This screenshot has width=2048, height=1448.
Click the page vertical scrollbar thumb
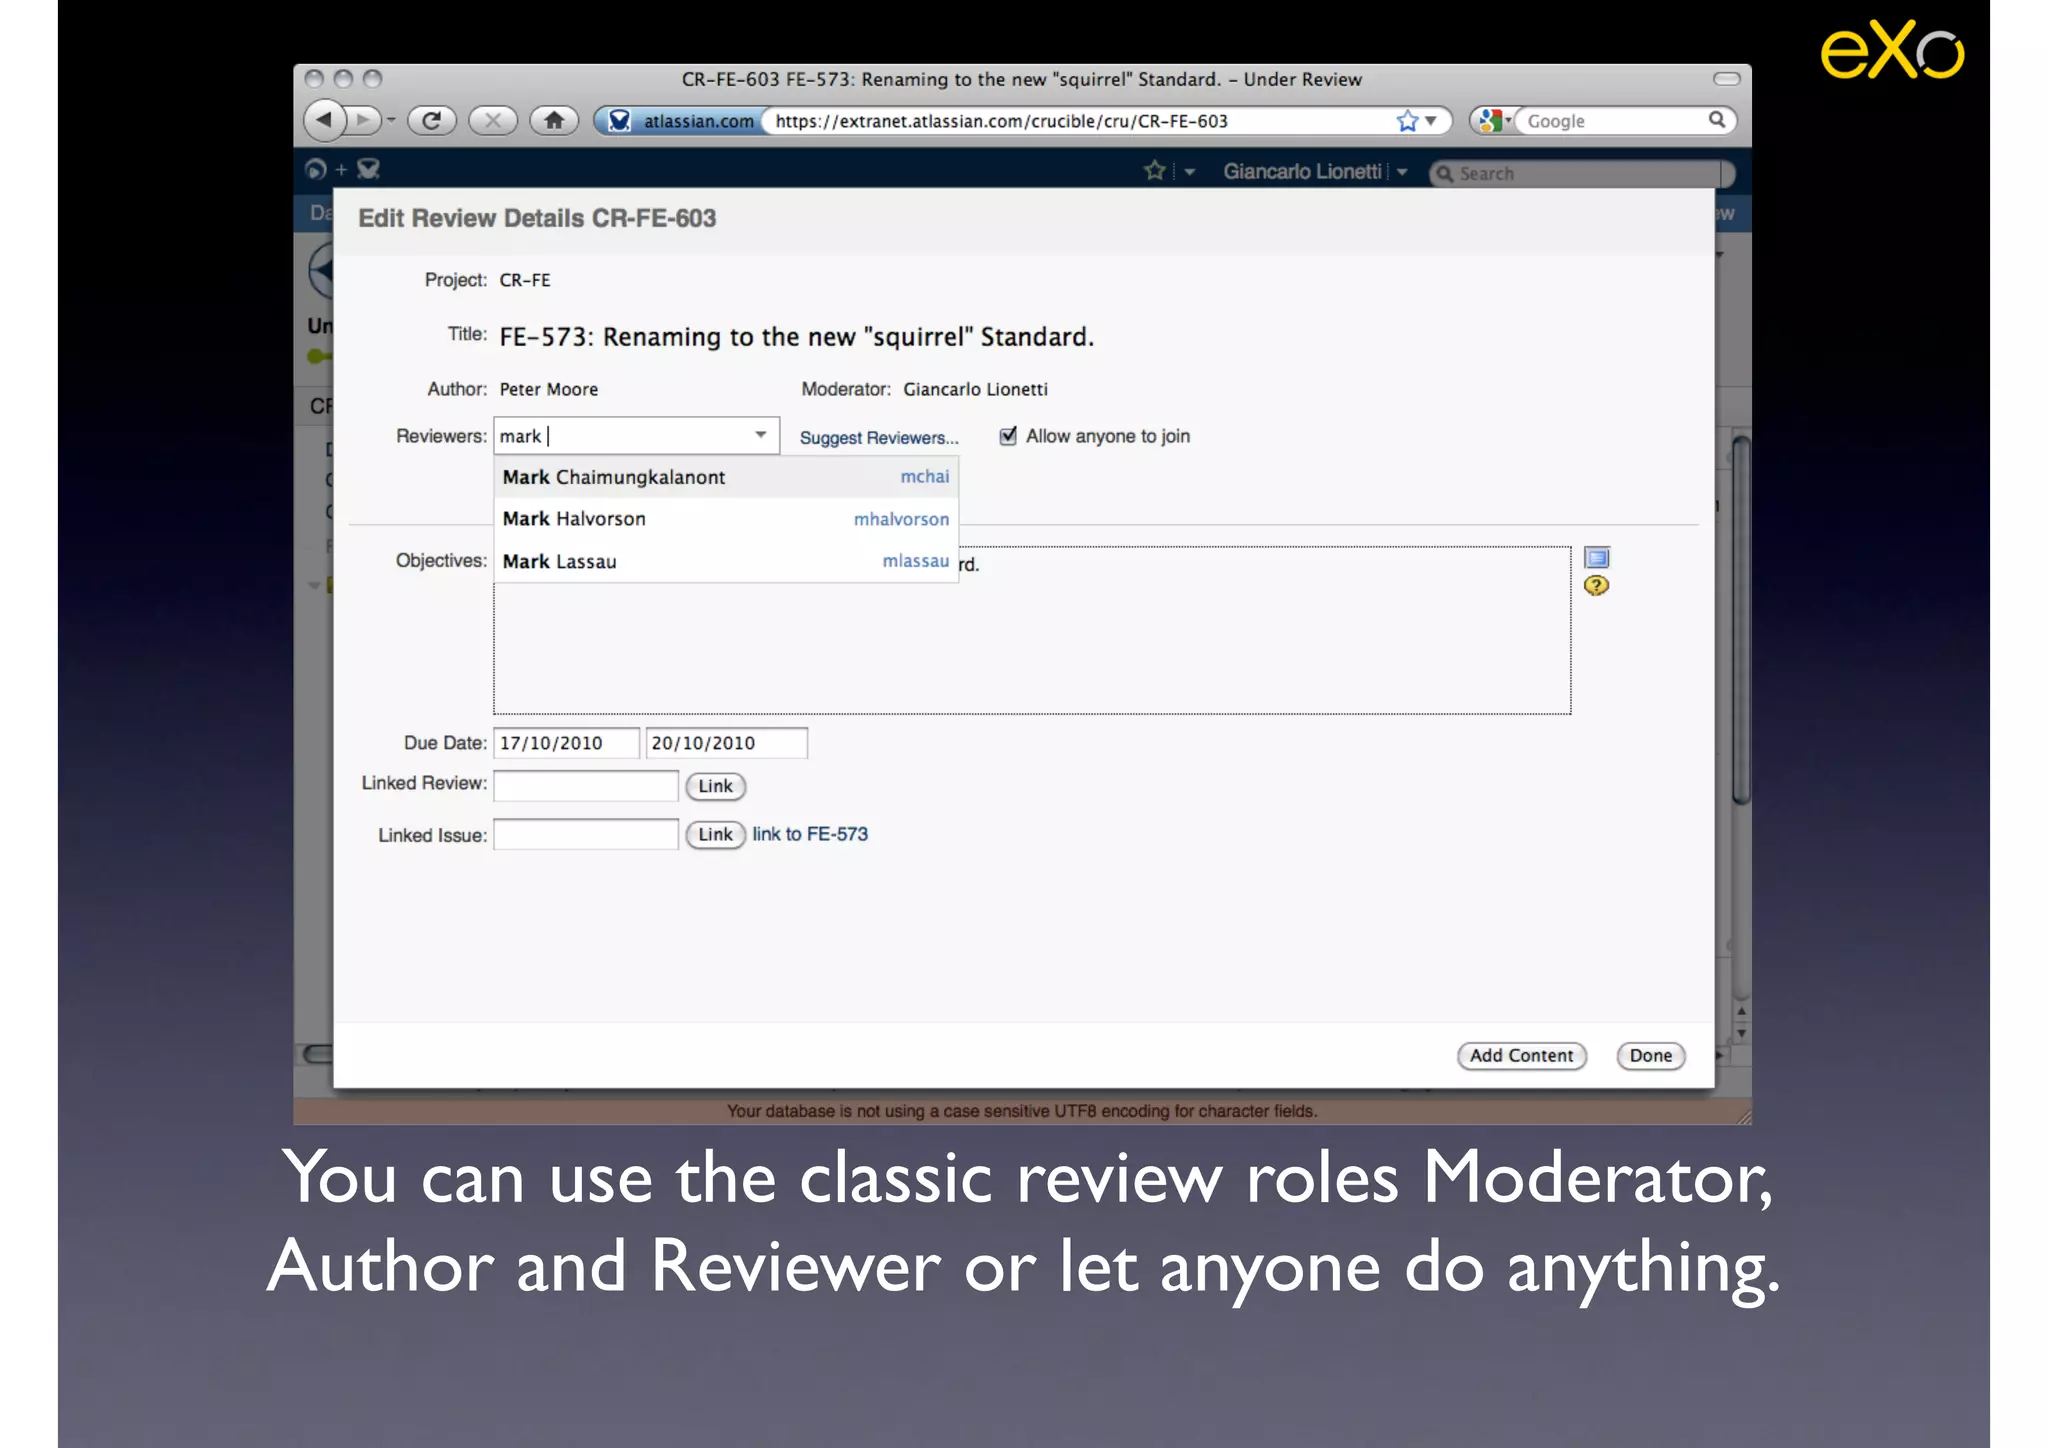(x=1741, y=620)
